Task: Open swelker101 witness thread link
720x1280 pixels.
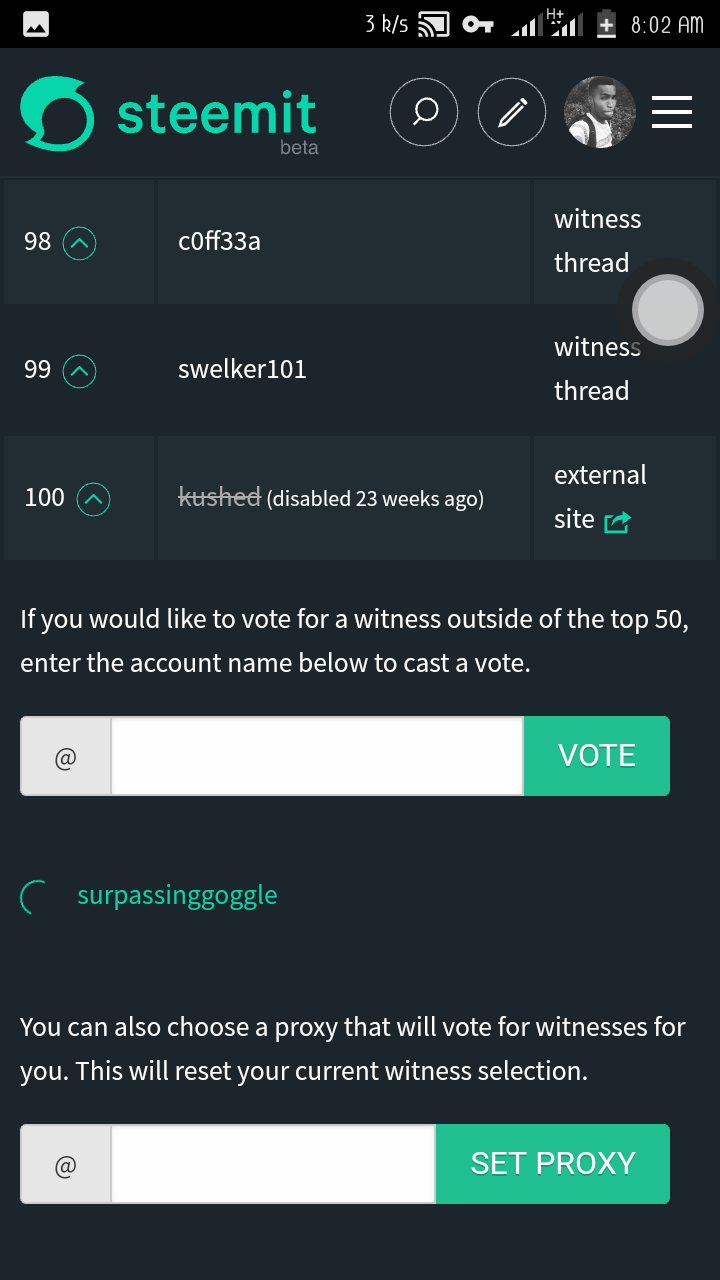Action: (x=598, y=369)
